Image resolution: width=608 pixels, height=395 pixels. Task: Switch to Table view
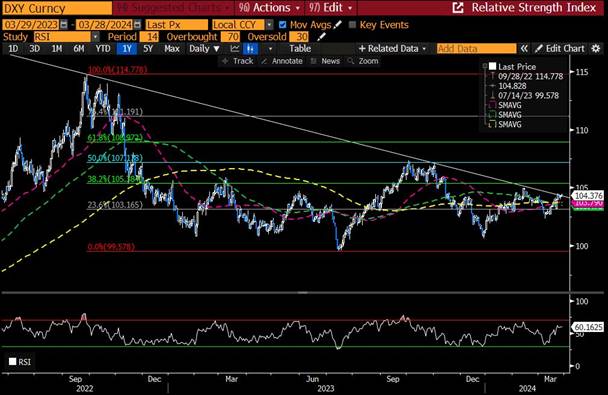tap(300, 48)
